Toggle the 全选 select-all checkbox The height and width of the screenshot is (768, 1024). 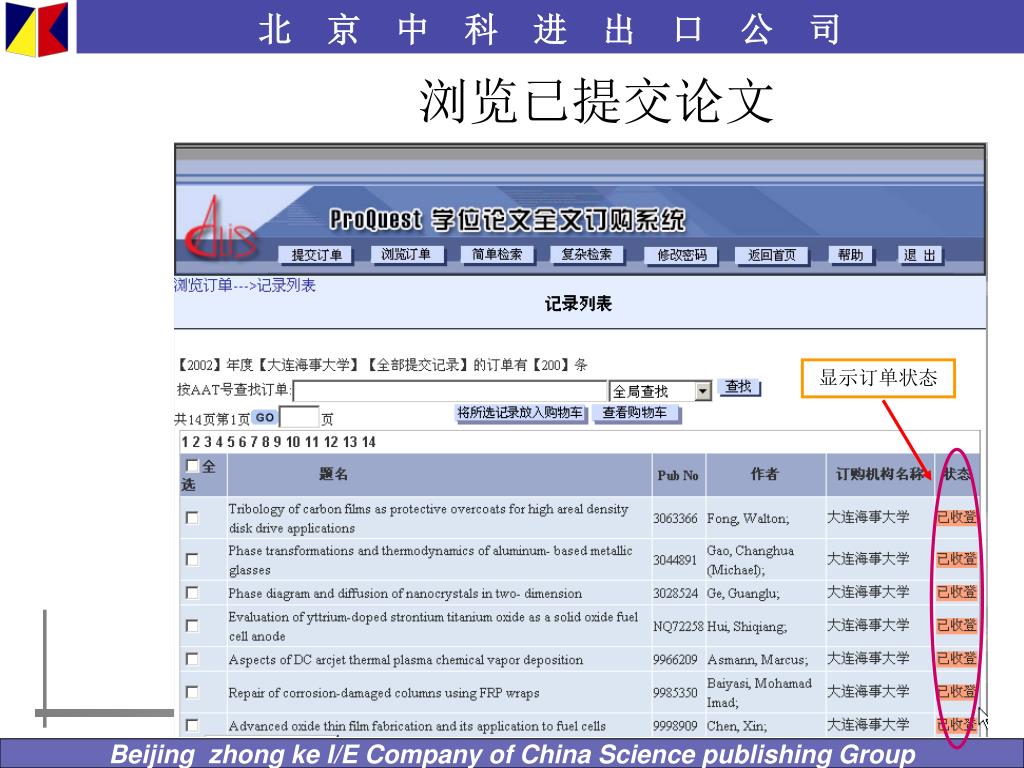192,466
